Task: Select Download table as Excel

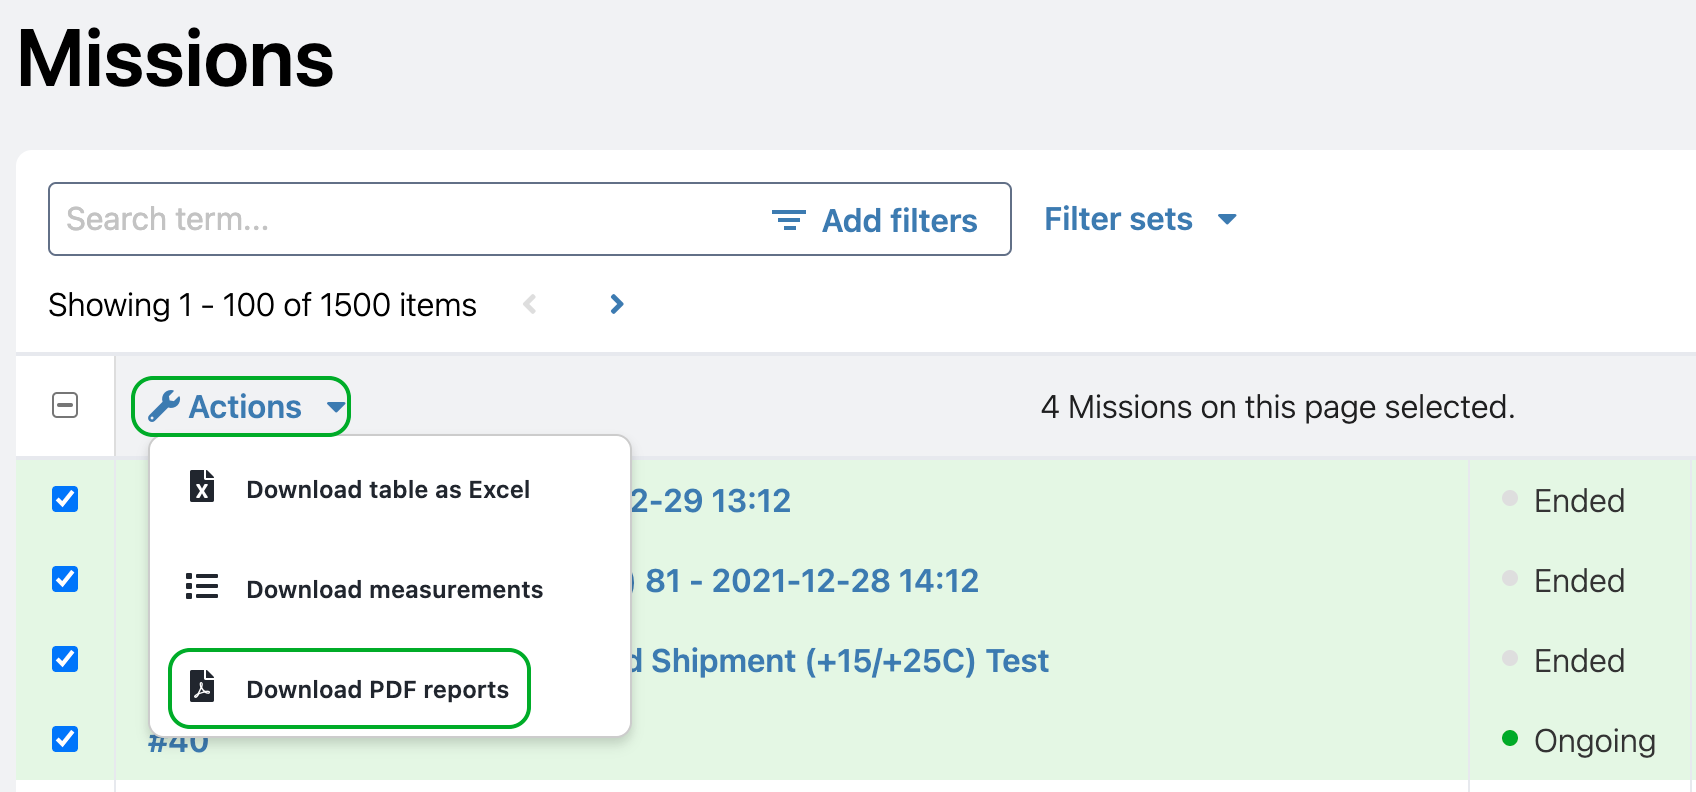Action: (x=388, y=489)
